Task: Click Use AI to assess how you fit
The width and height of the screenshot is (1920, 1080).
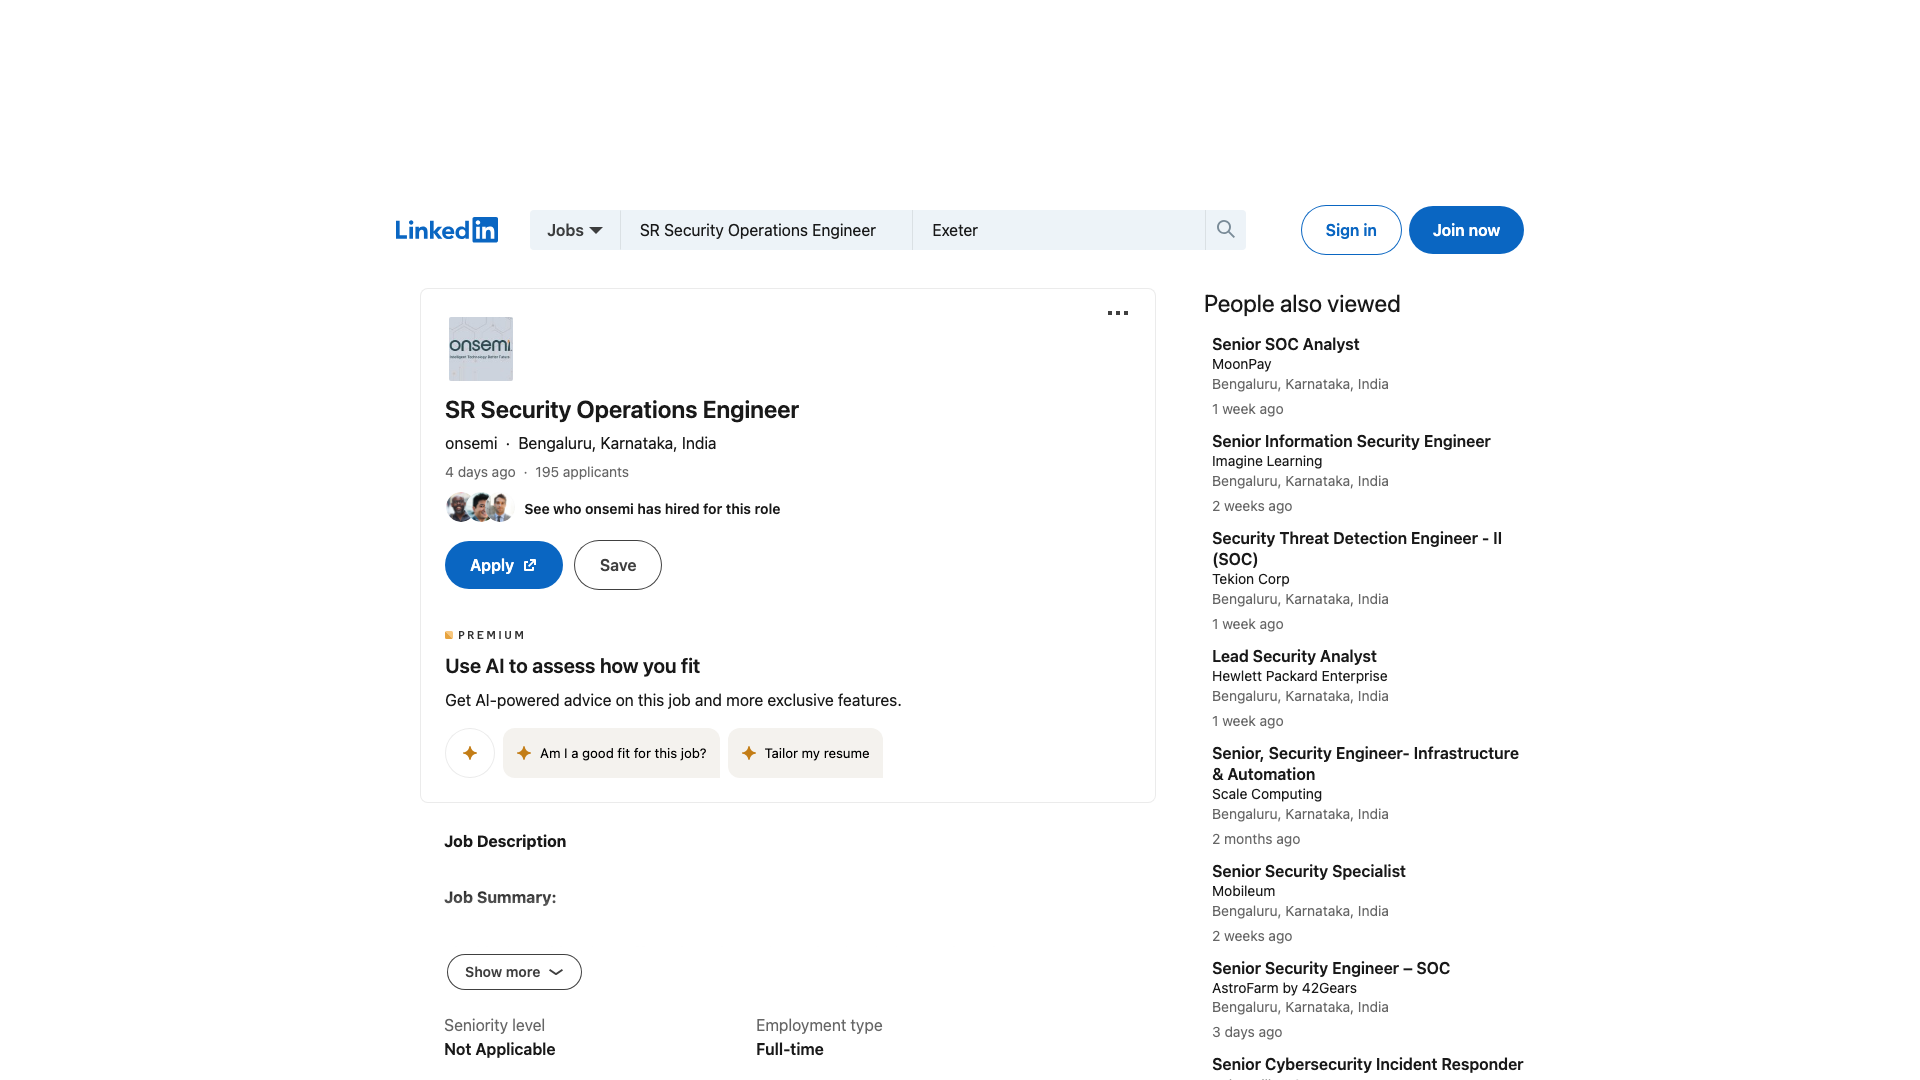Action: pos(572,666)
